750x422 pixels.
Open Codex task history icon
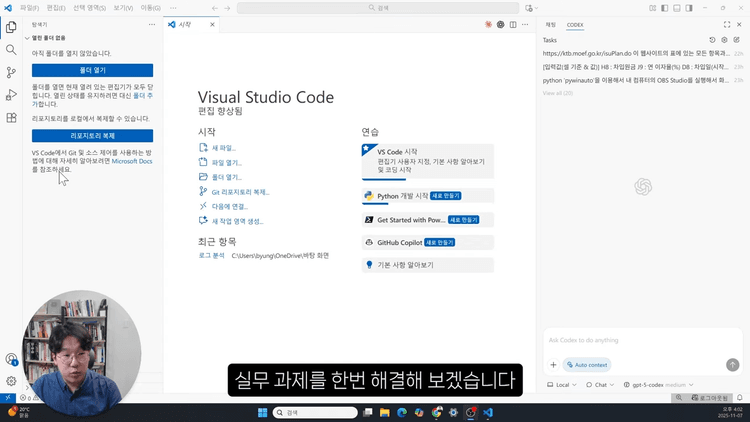click(x=712, y=40)
